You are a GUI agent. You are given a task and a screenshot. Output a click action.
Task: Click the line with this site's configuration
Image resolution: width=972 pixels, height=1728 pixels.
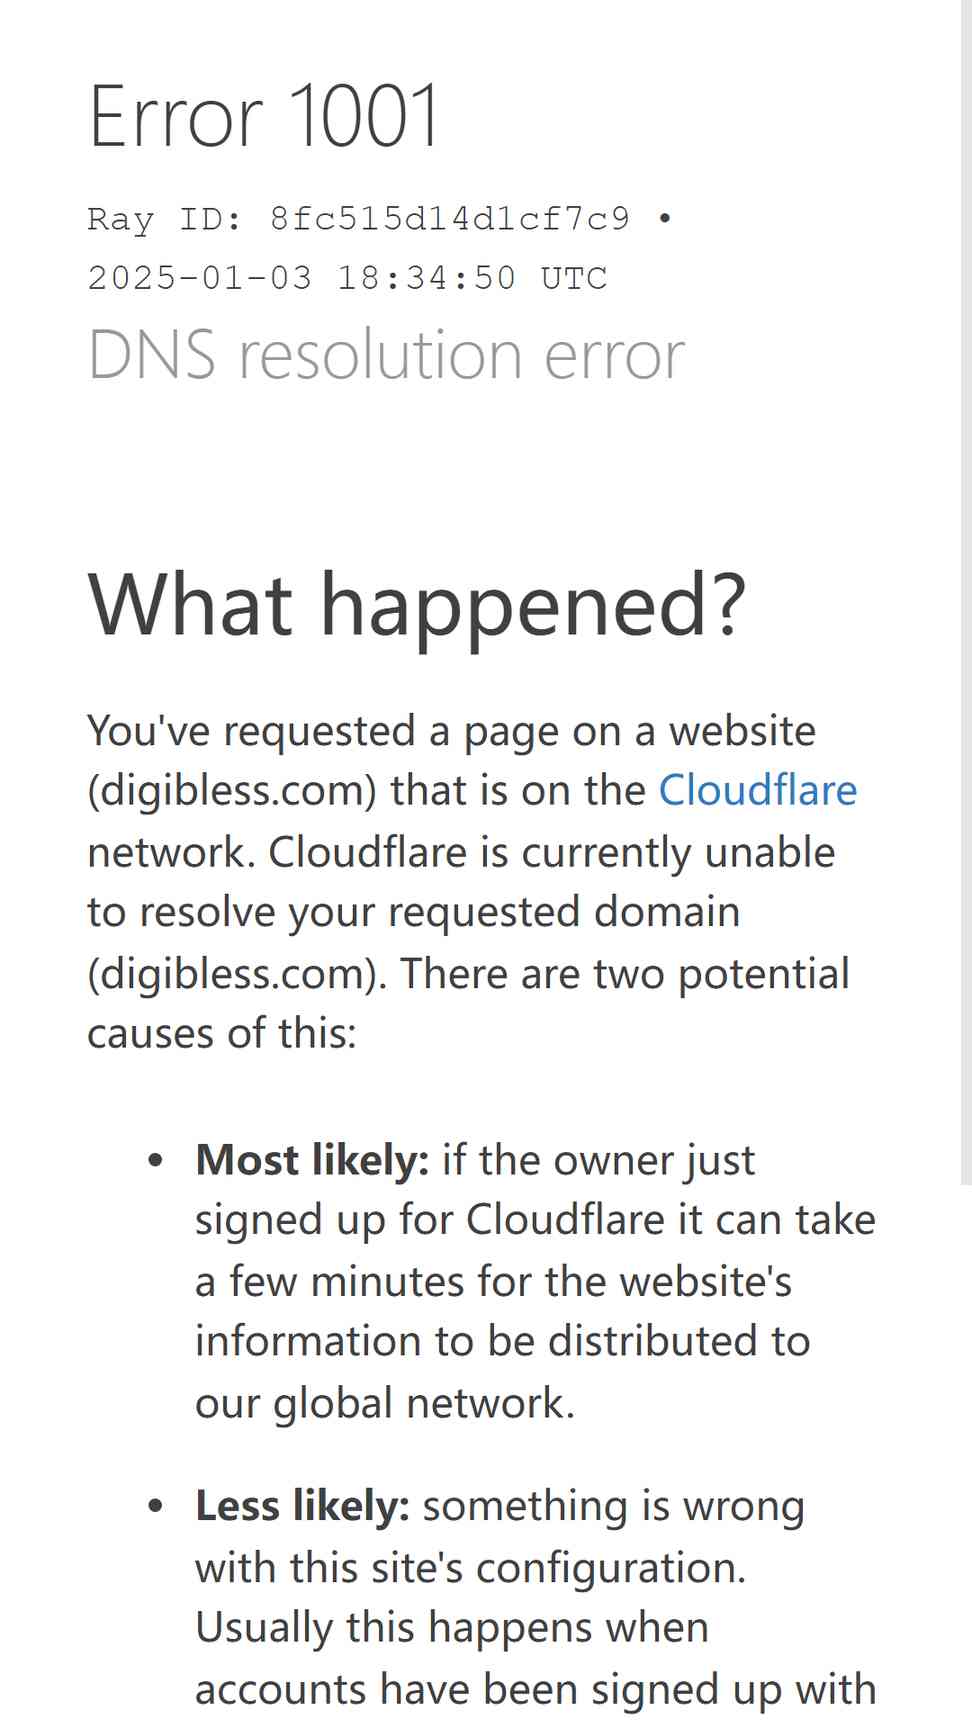470,1567
